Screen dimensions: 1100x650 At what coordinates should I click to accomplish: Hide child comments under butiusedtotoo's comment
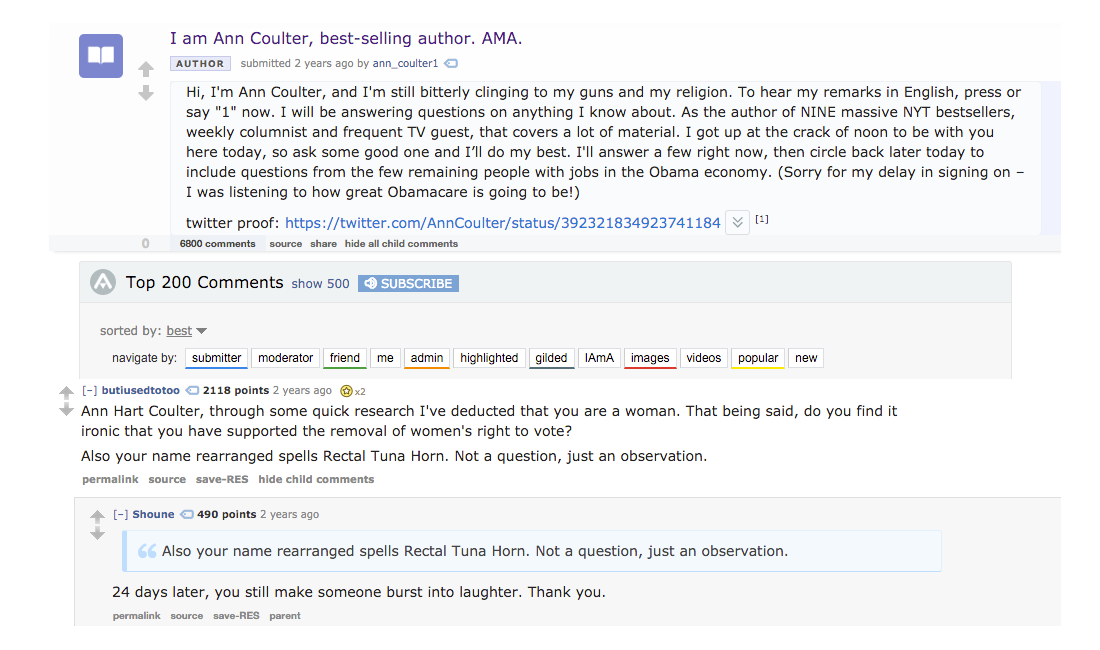pos(316,479)
